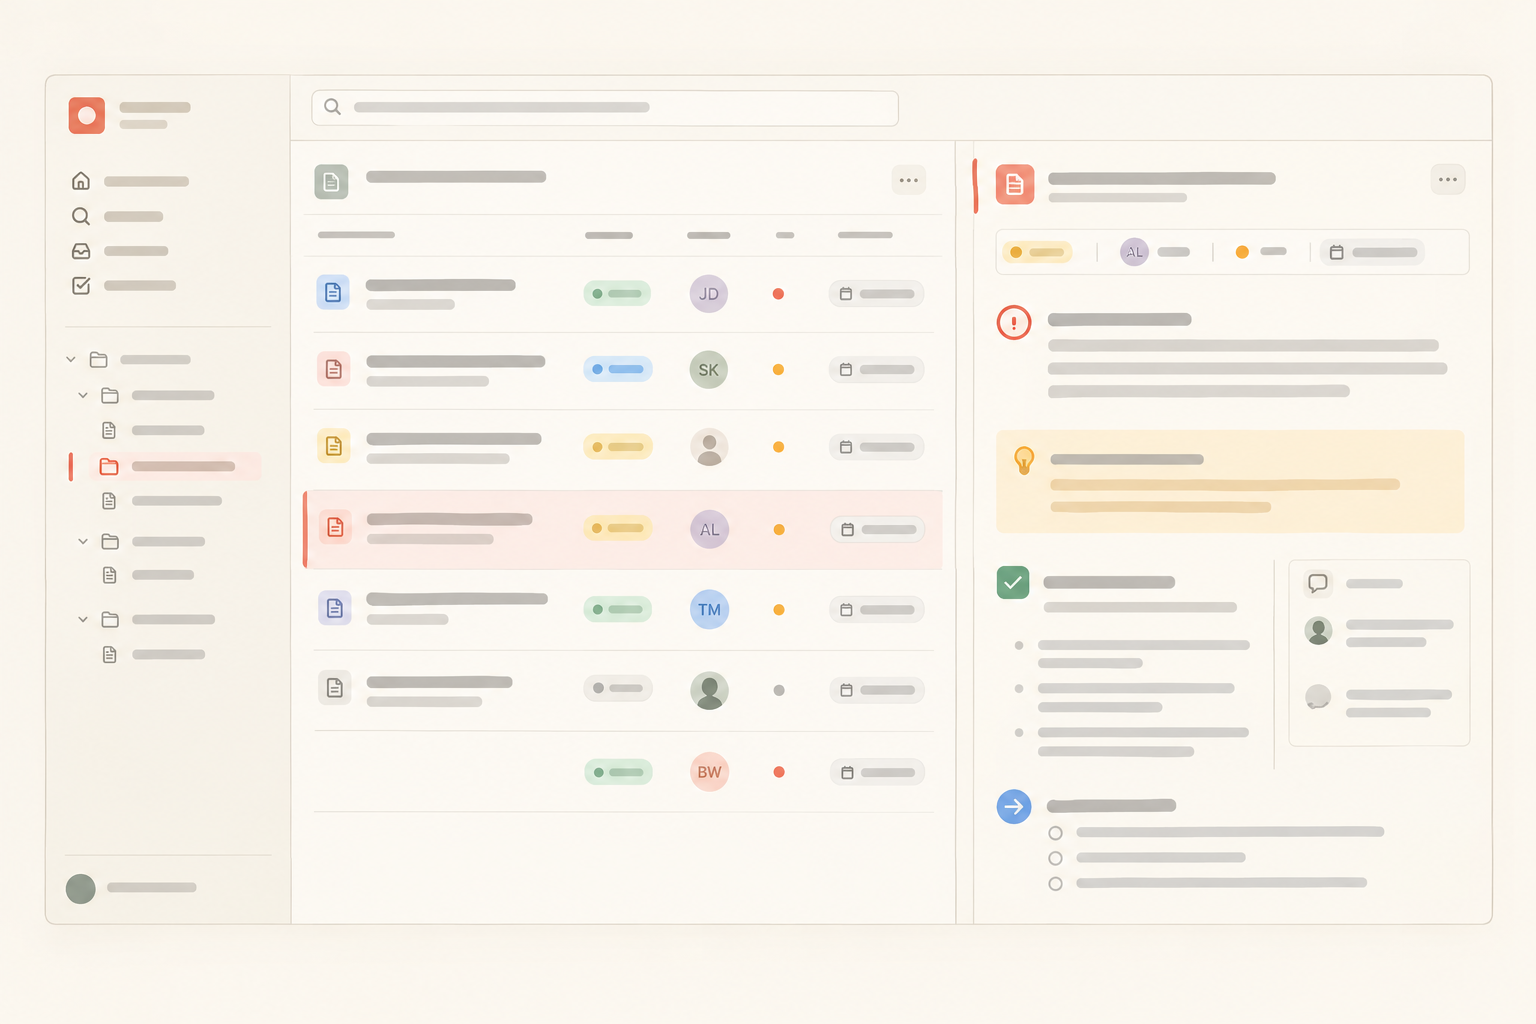1536x1024 pixels.
Task: Click the gray-green document icon in the list header
Action: click(x=332, y=182)
